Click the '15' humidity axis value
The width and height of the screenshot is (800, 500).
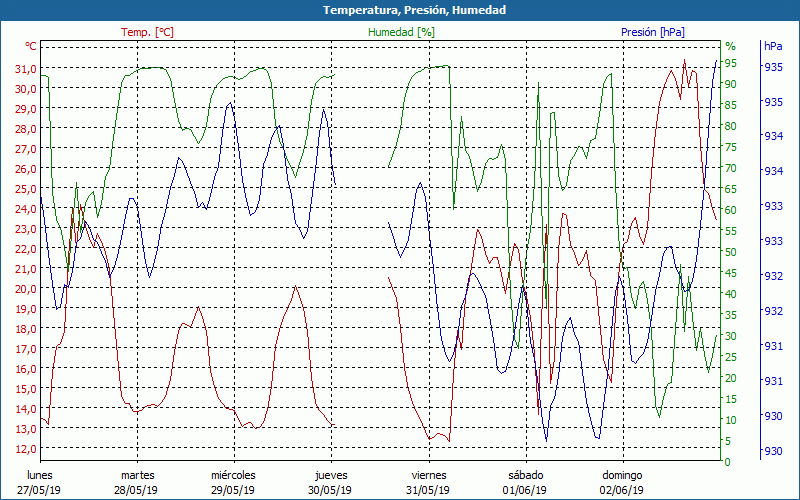731,398
